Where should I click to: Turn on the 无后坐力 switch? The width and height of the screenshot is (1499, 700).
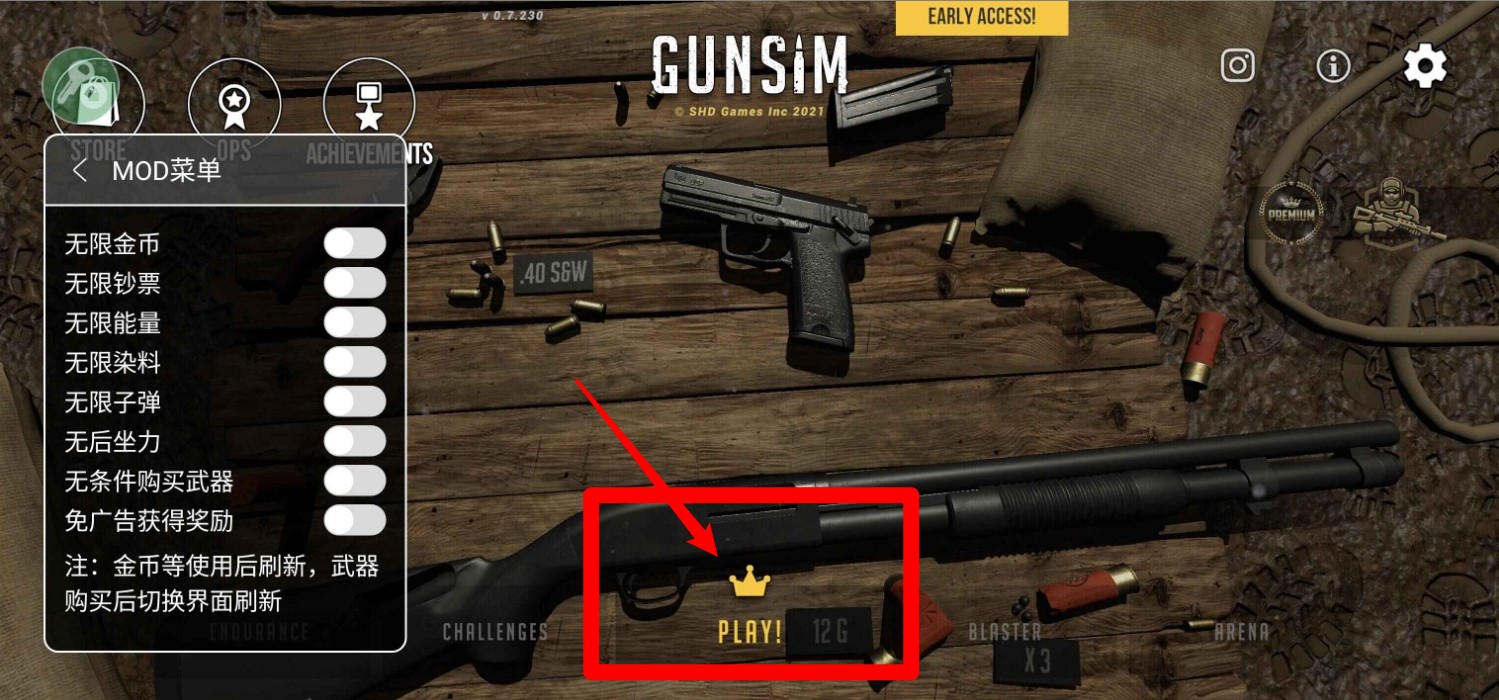(x=355, y=441)
